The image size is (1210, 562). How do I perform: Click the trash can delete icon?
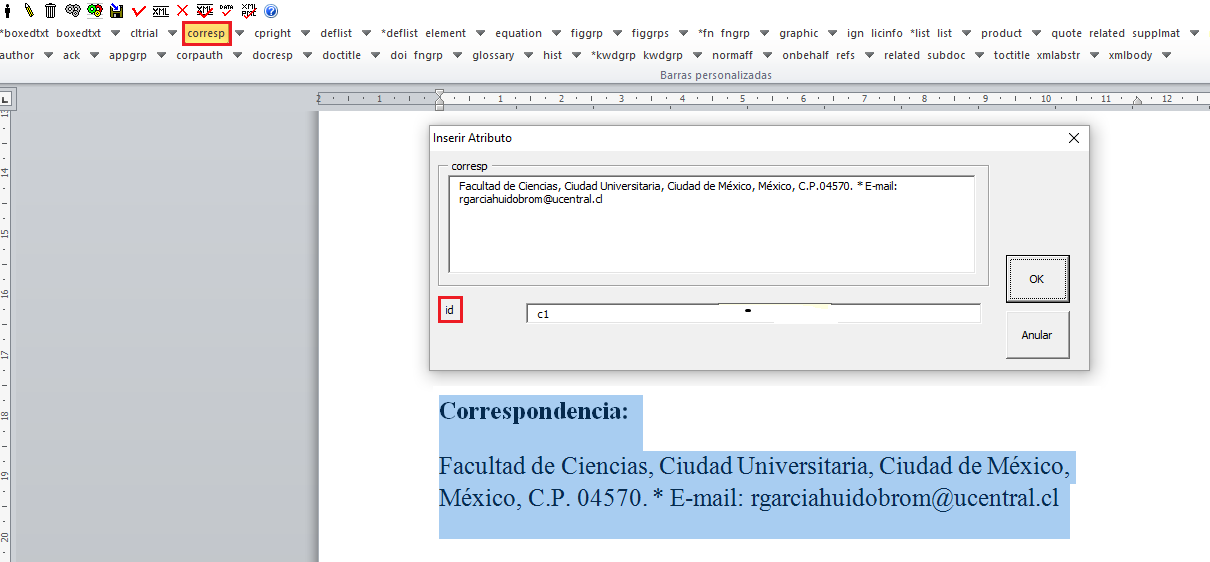[x=50, y=10]
